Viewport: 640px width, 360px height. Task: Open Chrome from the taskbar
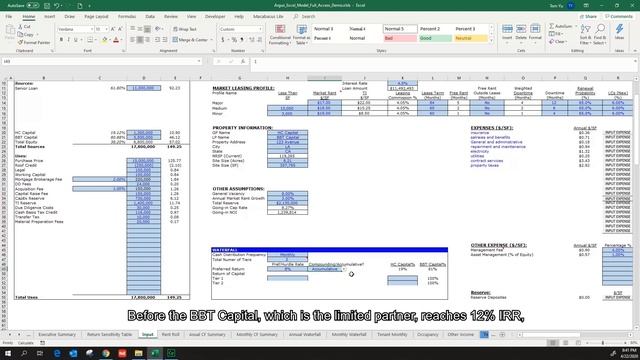[x=106, y=353]
